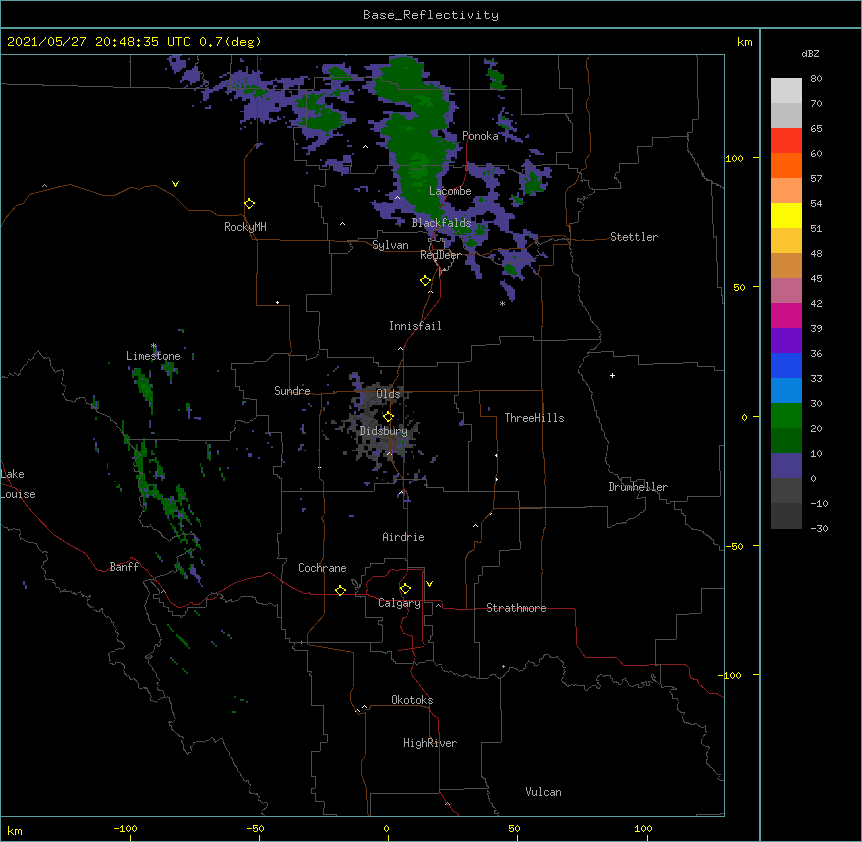The width and height of the screenshot is (862, 842).
Task: Click the -30 value on the dBZ scale
Action: [819, 528]
